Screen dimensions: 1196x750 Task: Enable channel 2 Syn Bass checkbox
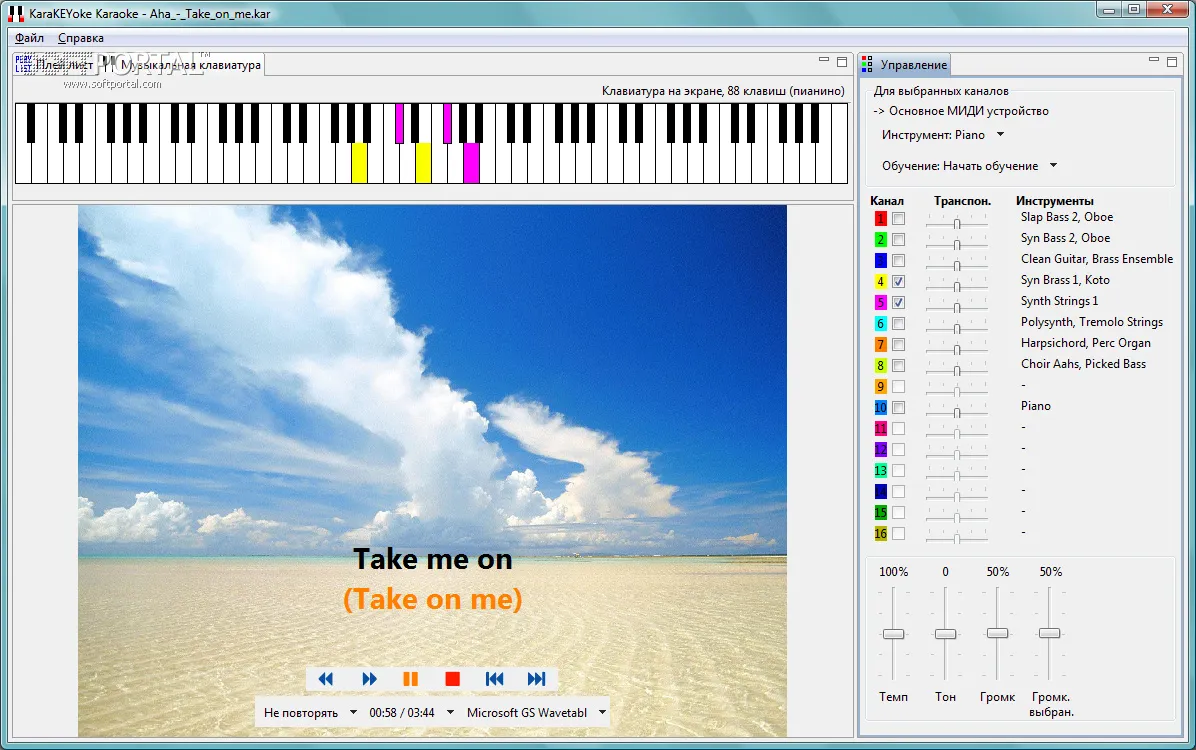click(x=899, y=240)
